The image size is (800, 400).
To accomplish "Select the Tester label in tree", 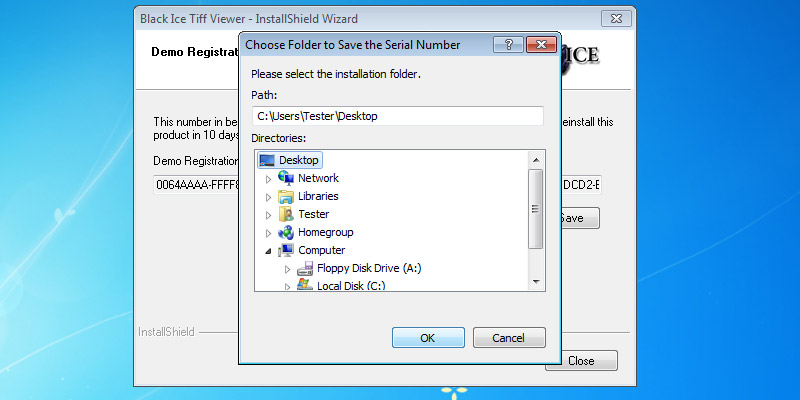I will point(314,214).
